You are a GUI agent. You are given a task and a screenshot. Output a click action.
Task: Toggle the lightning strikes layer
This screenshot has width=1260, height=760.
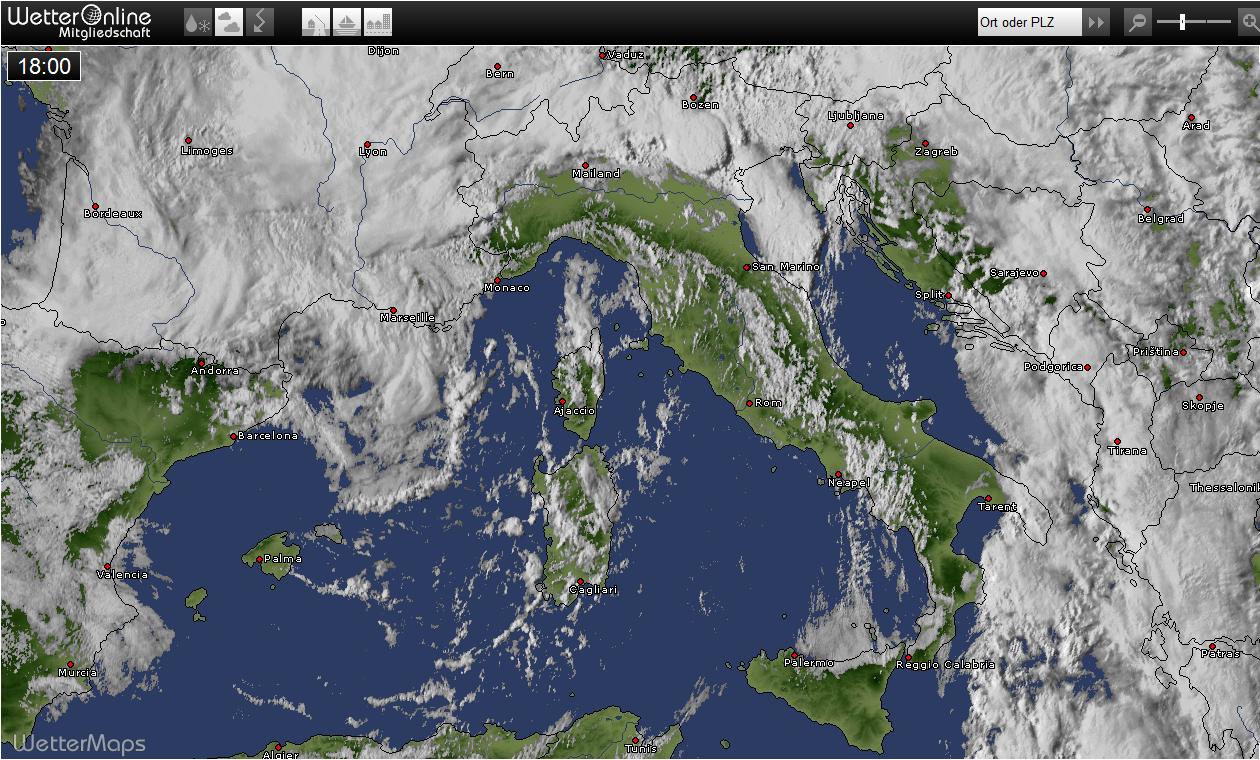(260, 23)
